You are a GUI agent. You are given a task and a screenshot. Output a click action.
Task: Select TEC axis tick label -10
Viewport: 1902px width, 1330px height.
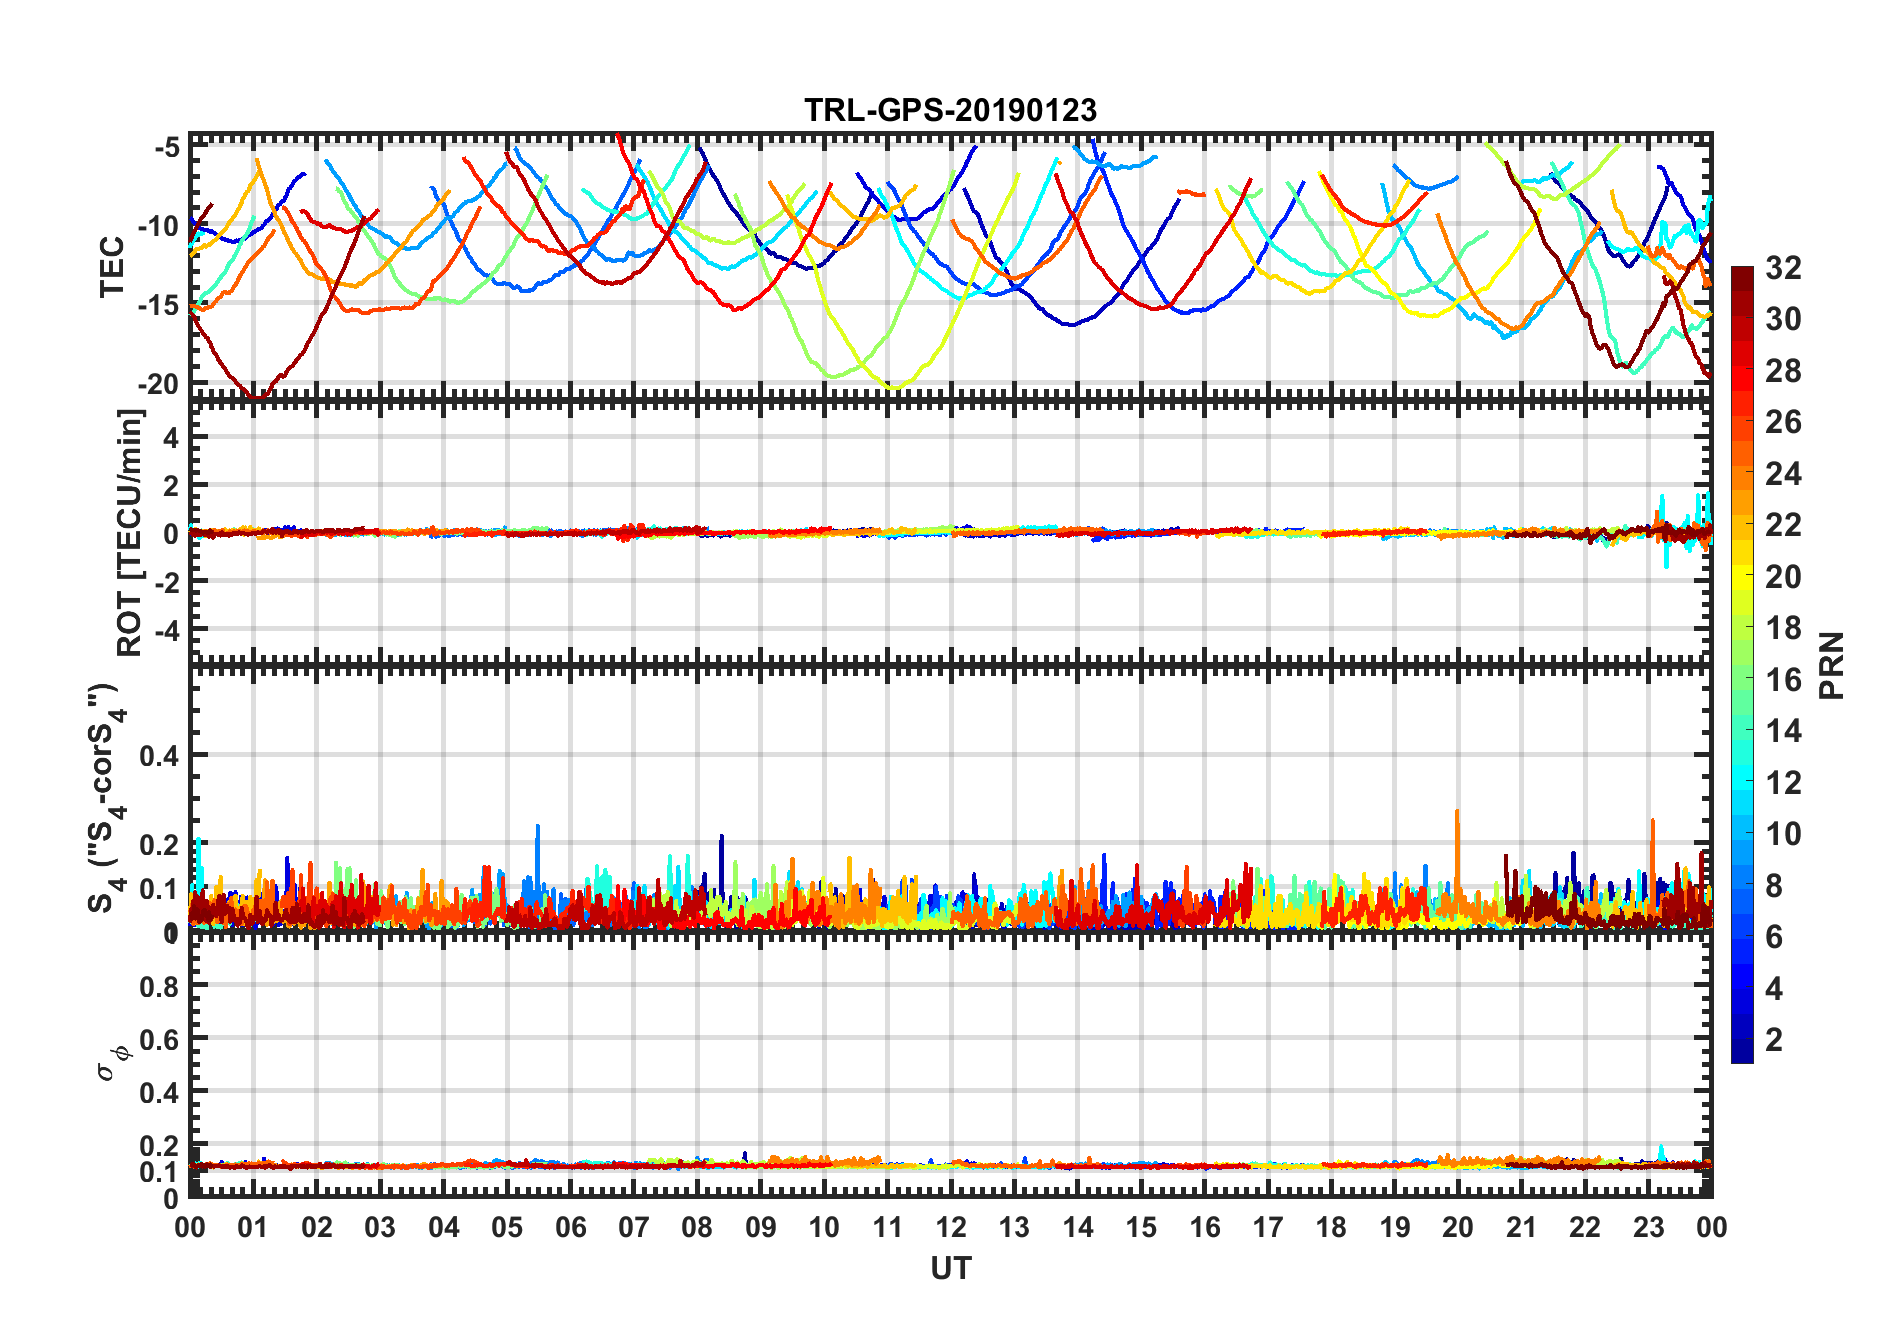pyautogui.click(x=158, y=226)
